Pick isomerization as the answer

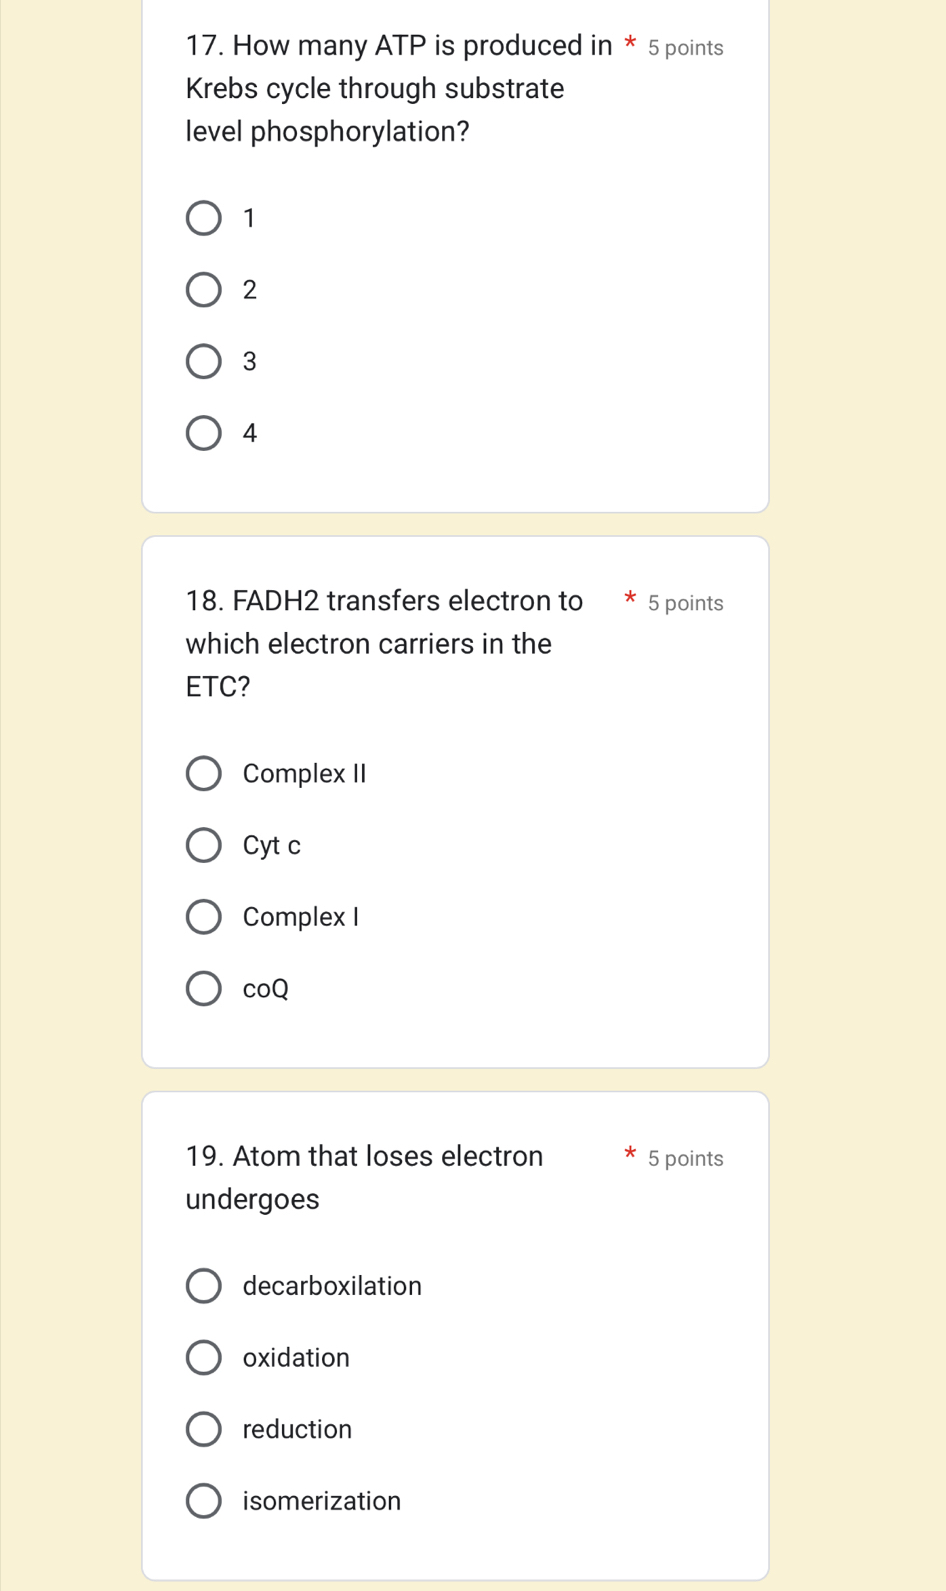204,1501
